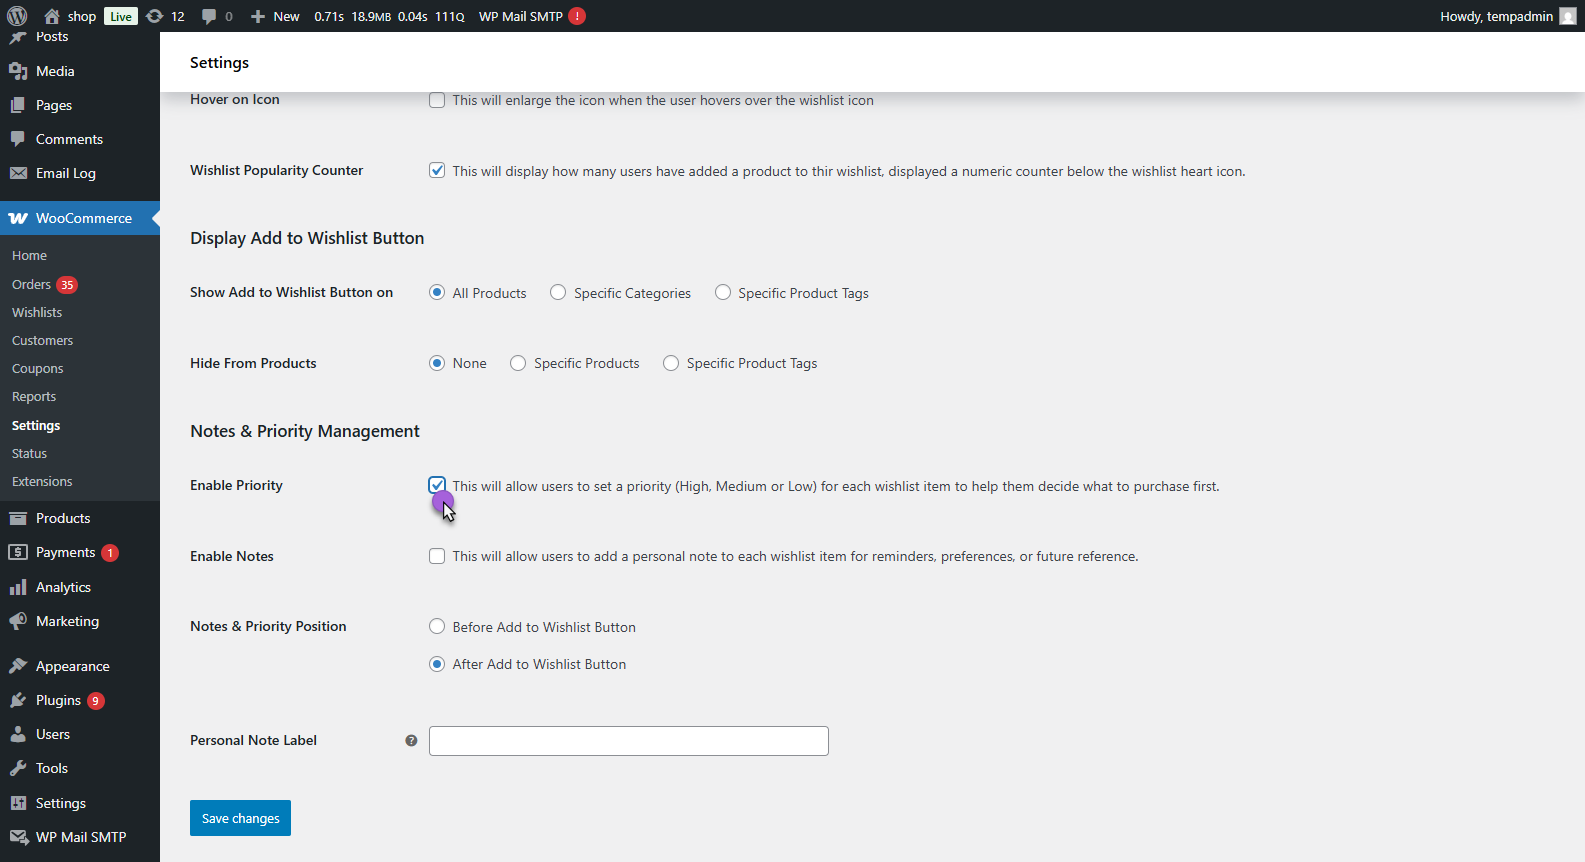
Task: Click the WordPress logo icon
Action: (x=17, y=16)
